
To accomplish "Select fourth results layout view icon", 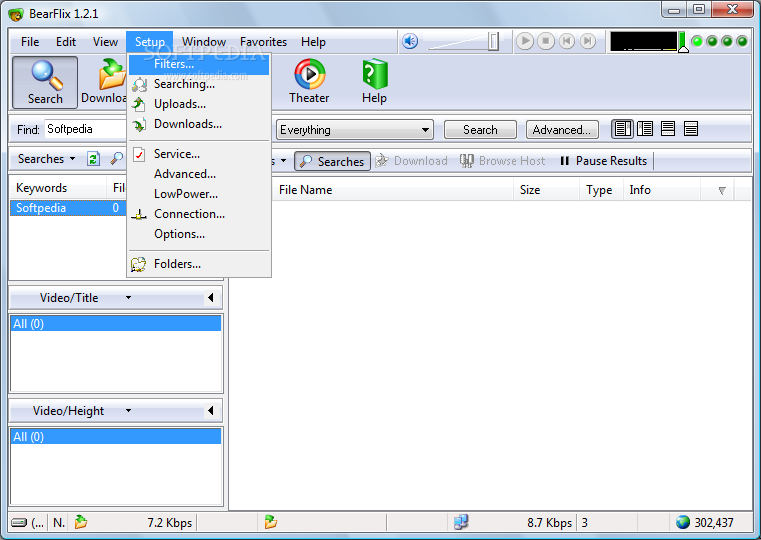I will pos(691,129).
